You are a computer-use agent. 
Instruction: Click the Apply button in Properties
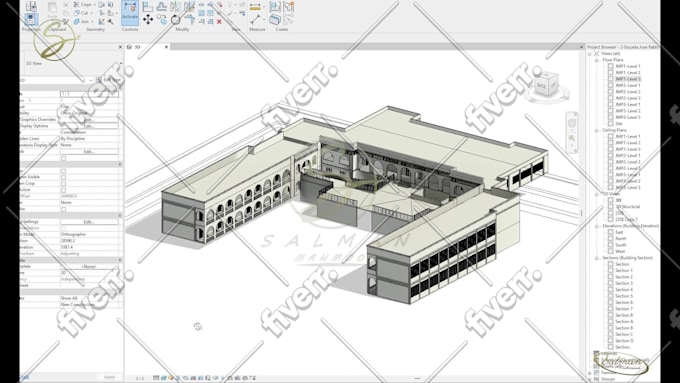coord(109,377)
